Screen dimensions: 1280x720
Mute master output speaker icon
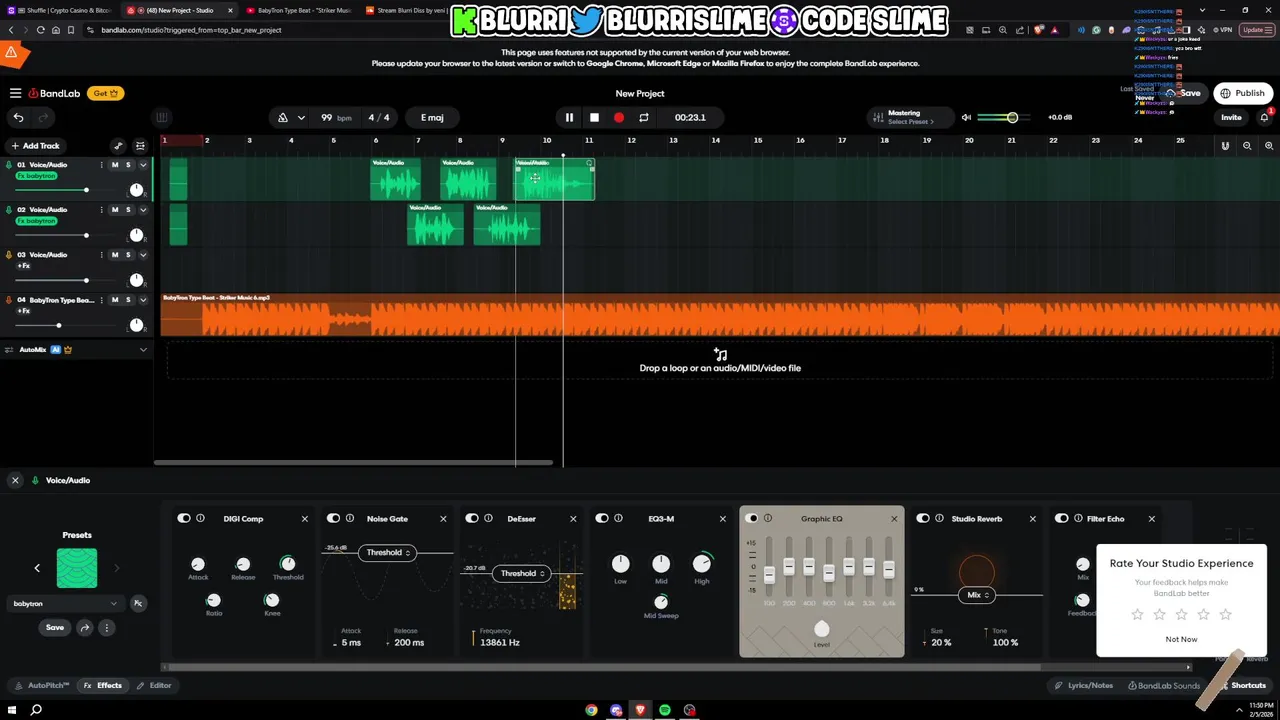(x=966, y=117)
